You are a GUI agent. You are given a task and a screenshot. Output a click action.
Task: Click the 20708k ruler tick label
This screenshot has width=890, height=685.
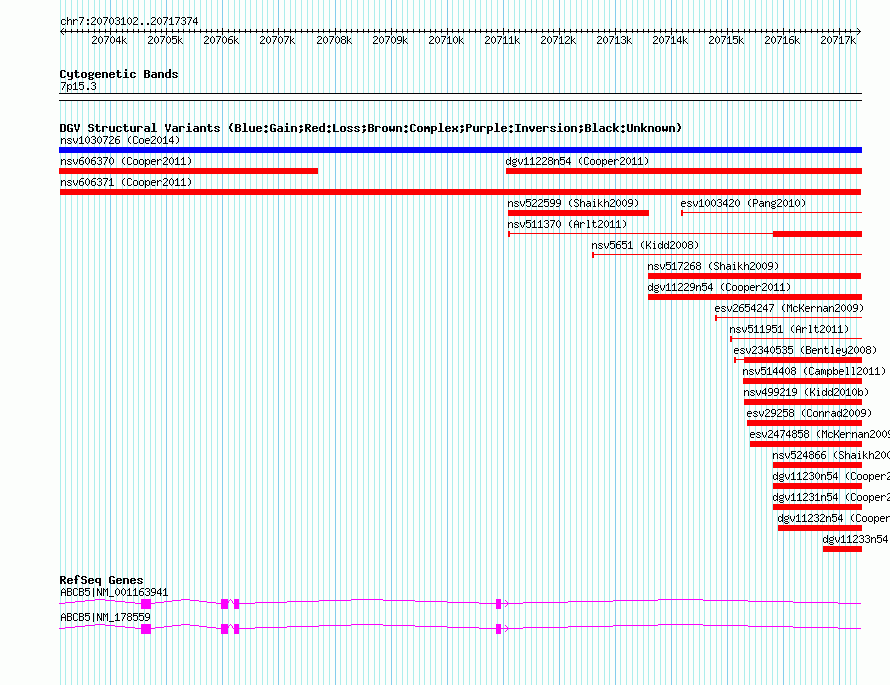click(x=334, y=40)
